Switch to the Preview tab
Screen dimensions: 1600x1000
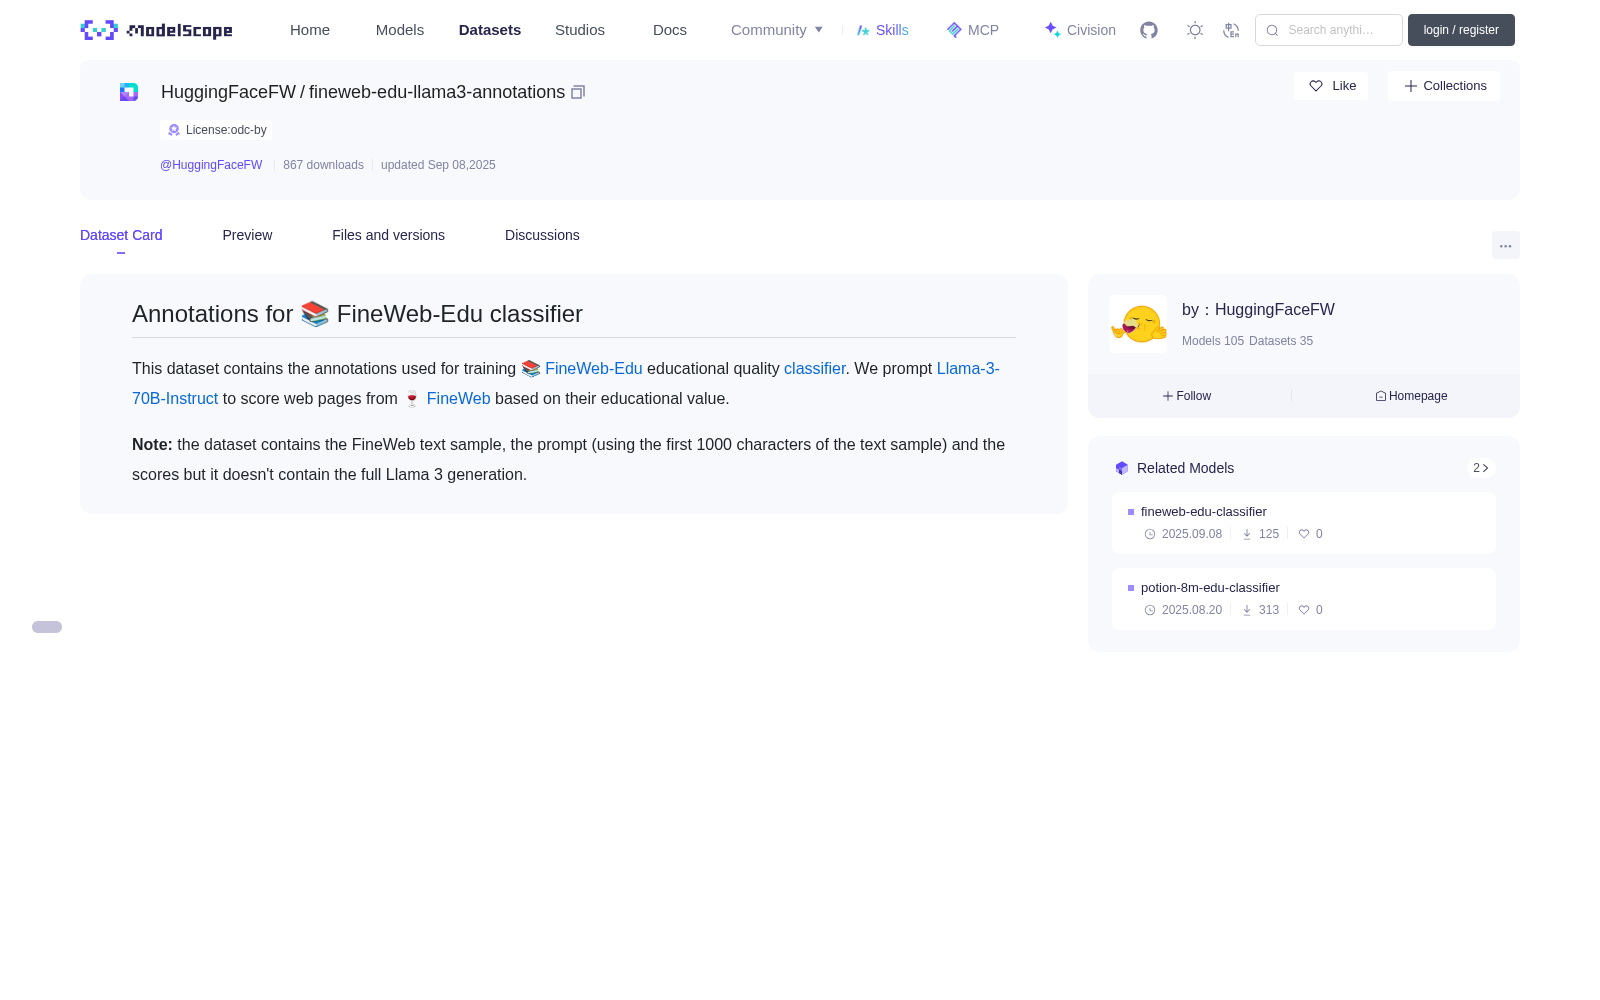tap(247, 235)
